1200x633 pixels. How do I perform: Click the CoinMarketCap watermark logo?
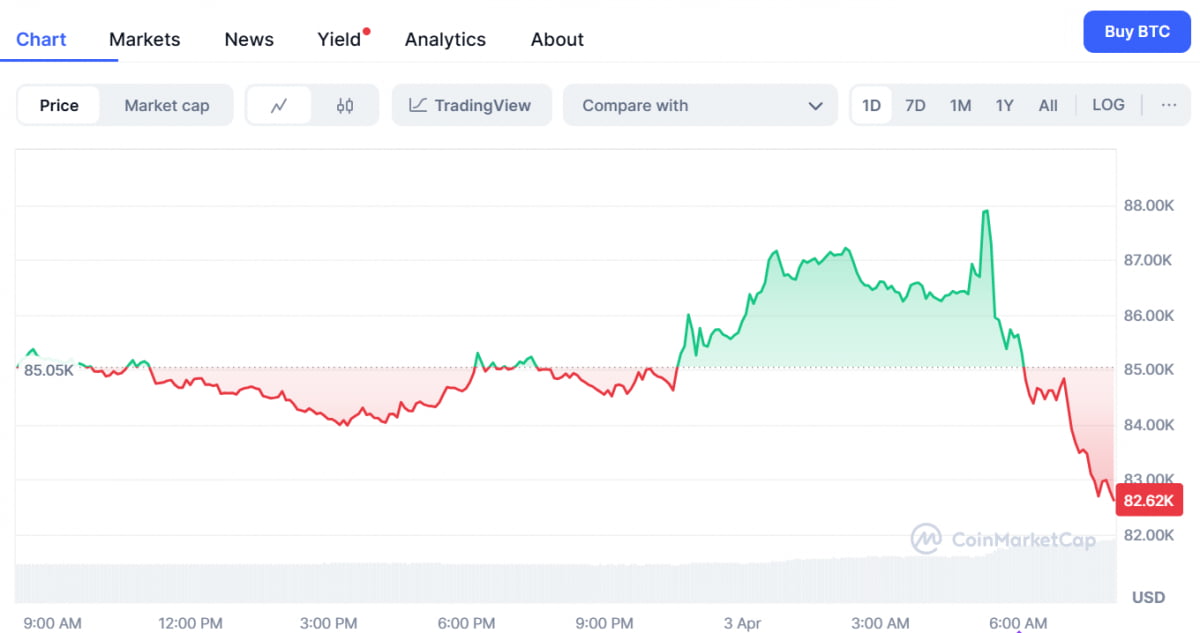pos(1003,540)
